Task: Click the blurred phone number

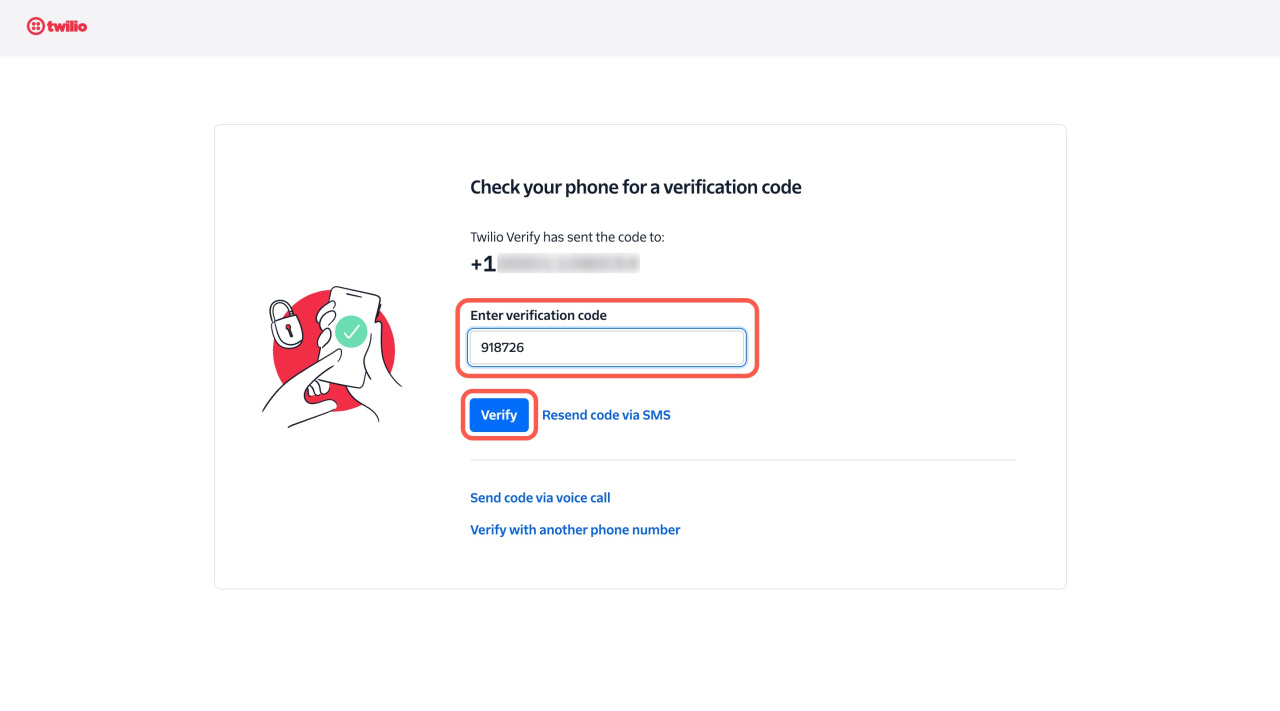Action: (x=568, y=264)
